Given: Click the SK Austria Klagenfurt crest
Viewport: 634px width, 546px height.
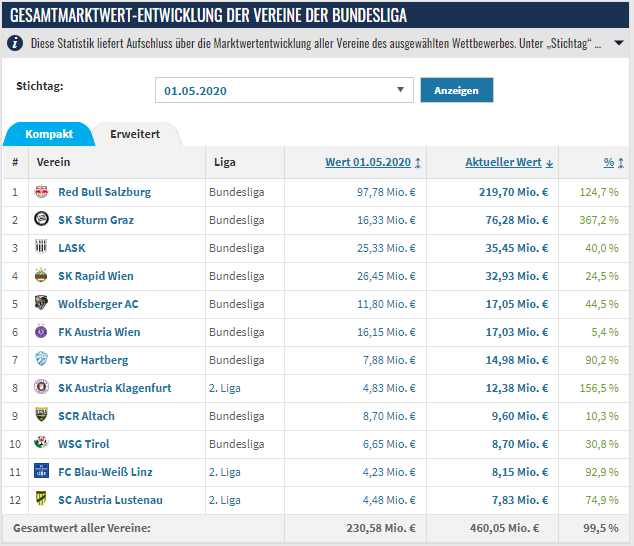Looking at the screenshot, I should pyautogui.click(x=41, y=387).
